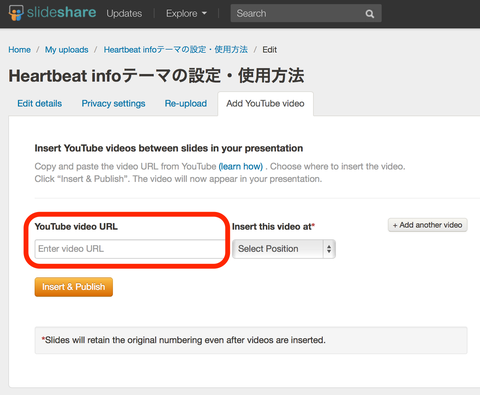Image resolution: width=480 pixels, height=395 pixels.
Task: Click the search magnifier icon
Action: pos(370,14)
